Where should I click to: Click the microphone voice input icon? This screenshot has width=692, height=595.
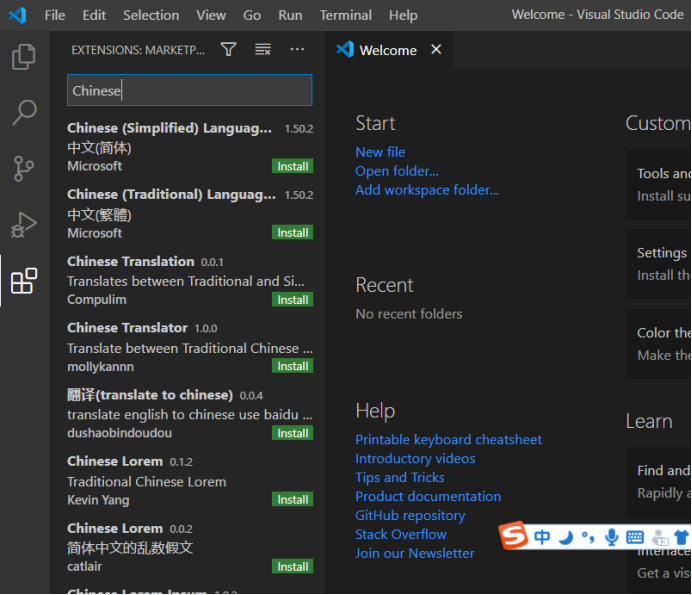pos(612,537)
